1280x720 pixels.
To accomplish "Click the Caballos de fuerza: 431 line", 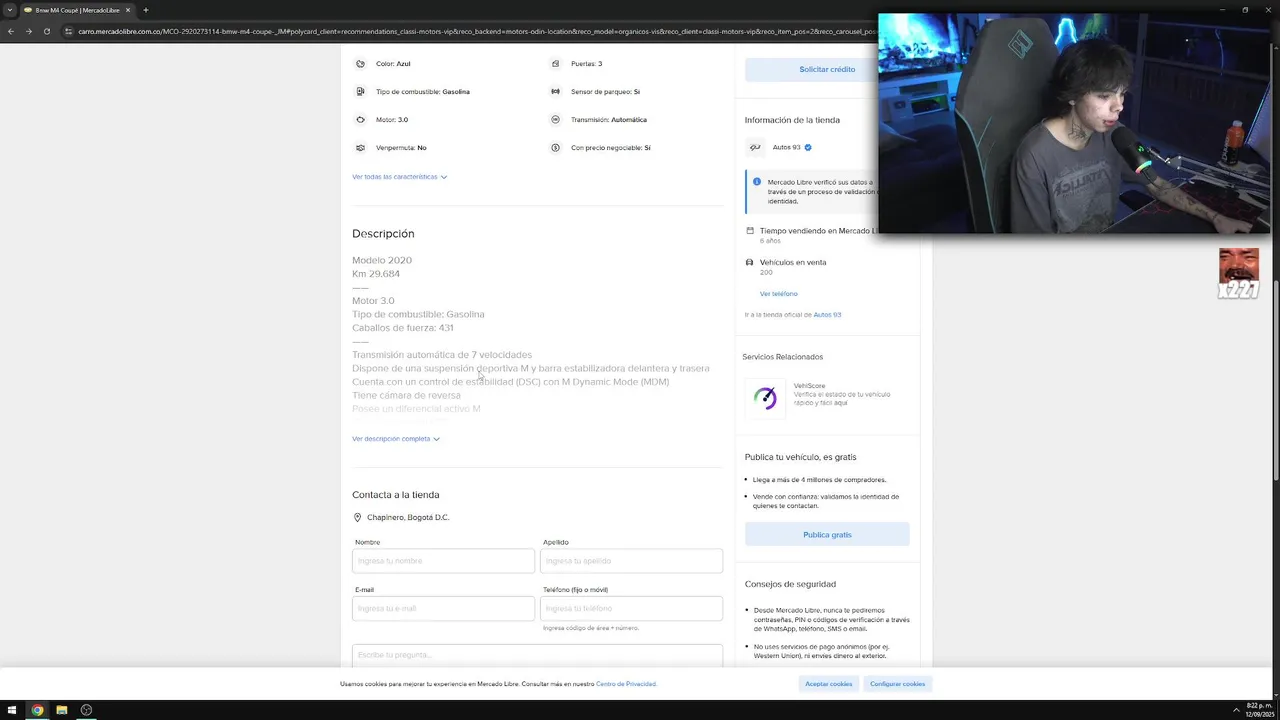I will pyautogui.click(x=403, y=328).
